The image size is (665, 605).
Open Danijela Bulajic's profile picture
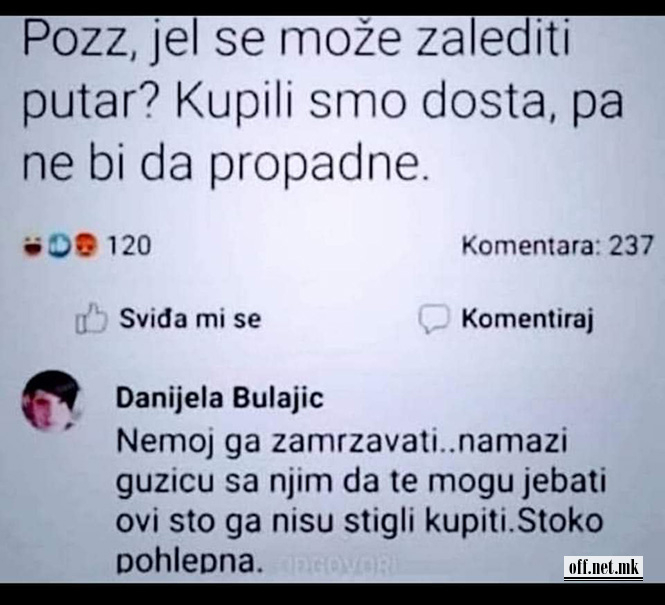coord(51,400)
